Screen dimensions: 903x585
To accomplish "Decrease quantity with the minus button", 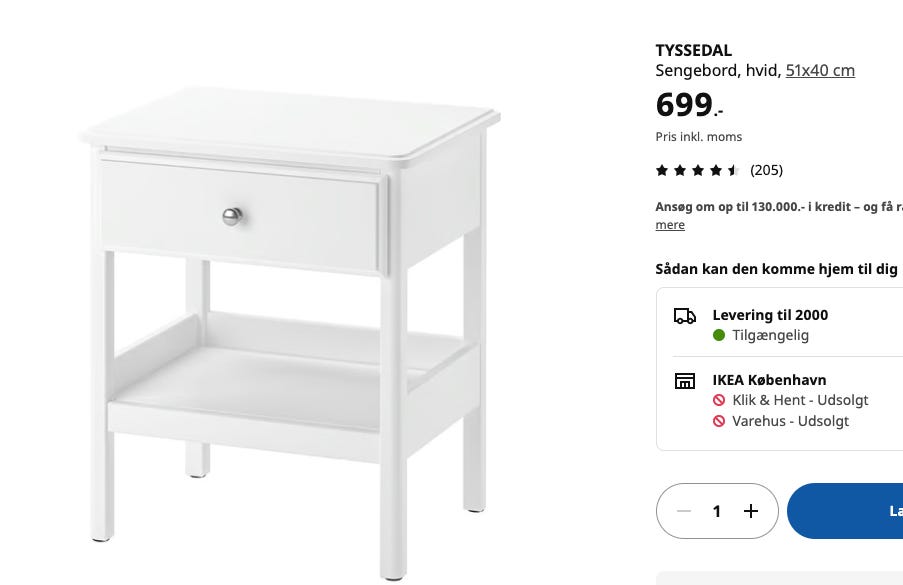I will coord(684,511).
